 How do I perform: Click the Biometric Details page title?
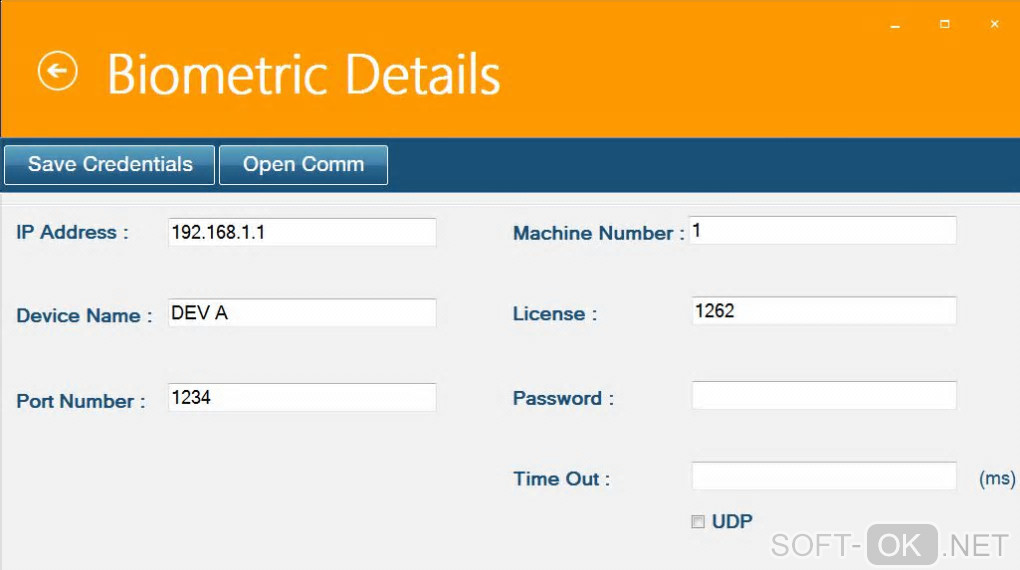click(x=303, y=74)
